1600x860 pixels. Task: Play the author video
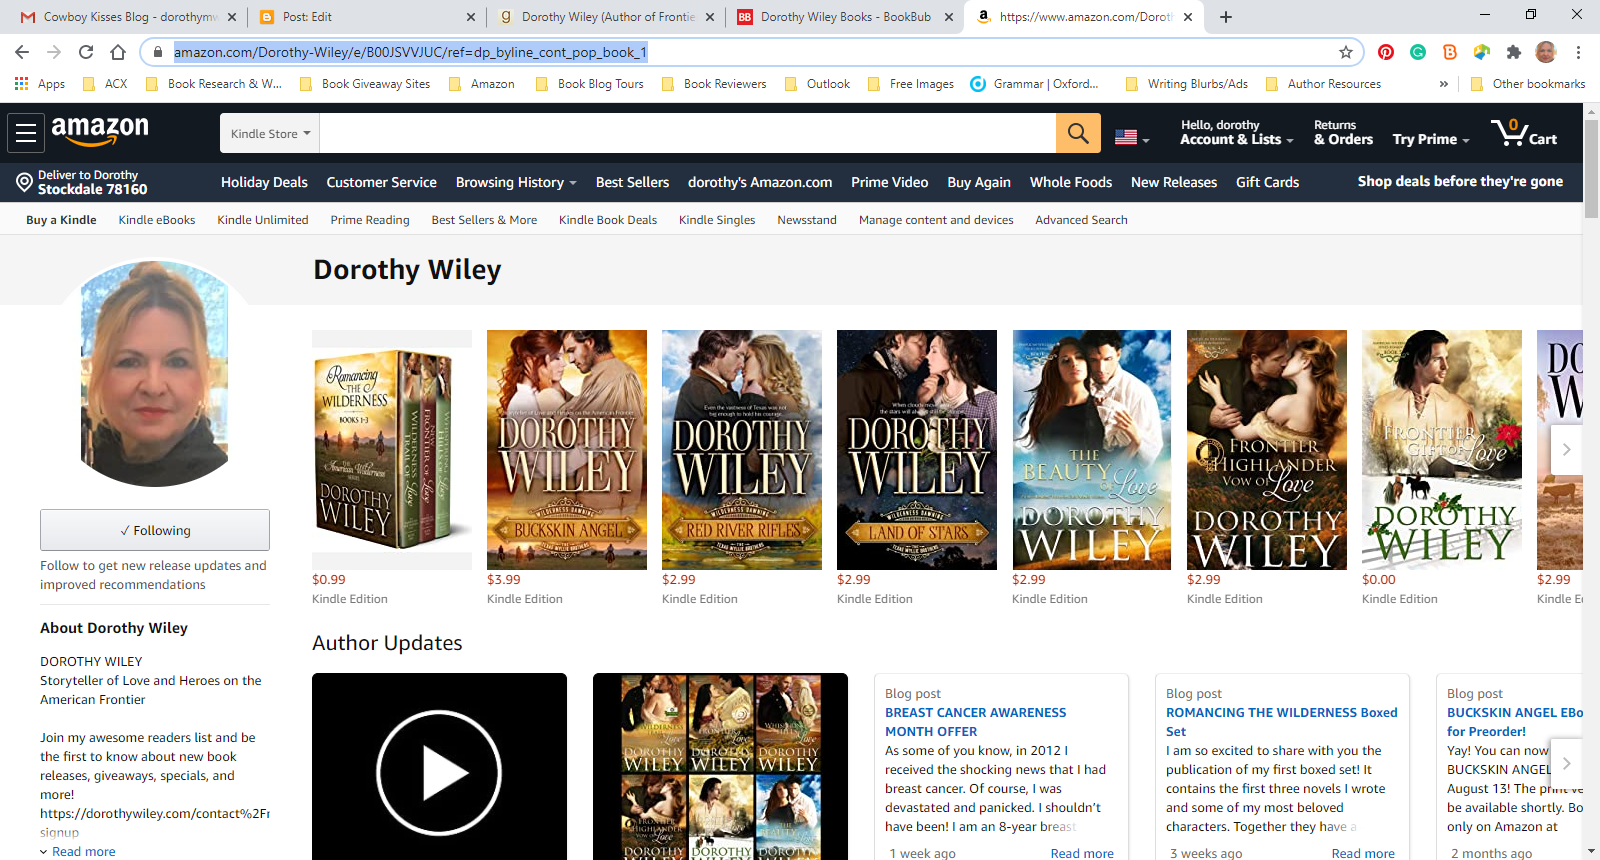click(x=439, y=772)
